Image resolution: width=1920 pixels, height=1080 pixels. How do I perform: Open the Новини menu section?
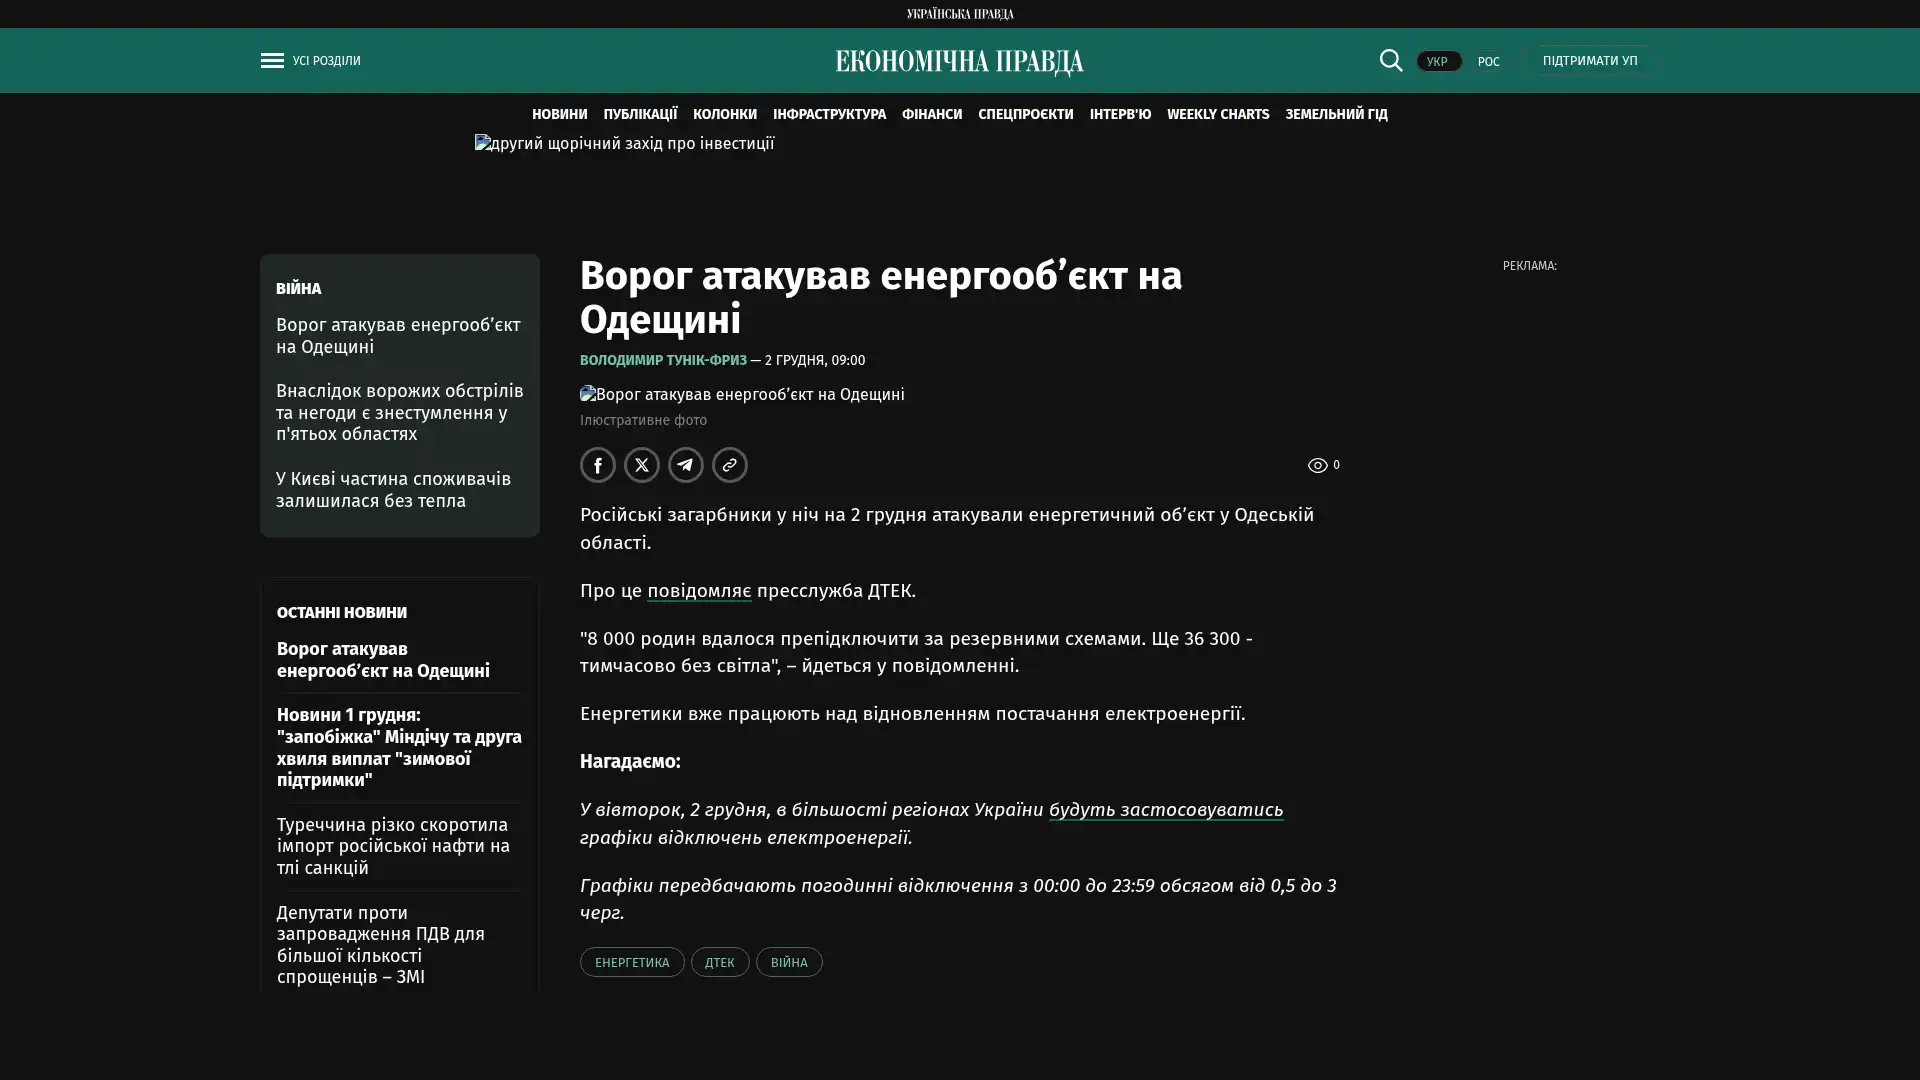point(559,114)
